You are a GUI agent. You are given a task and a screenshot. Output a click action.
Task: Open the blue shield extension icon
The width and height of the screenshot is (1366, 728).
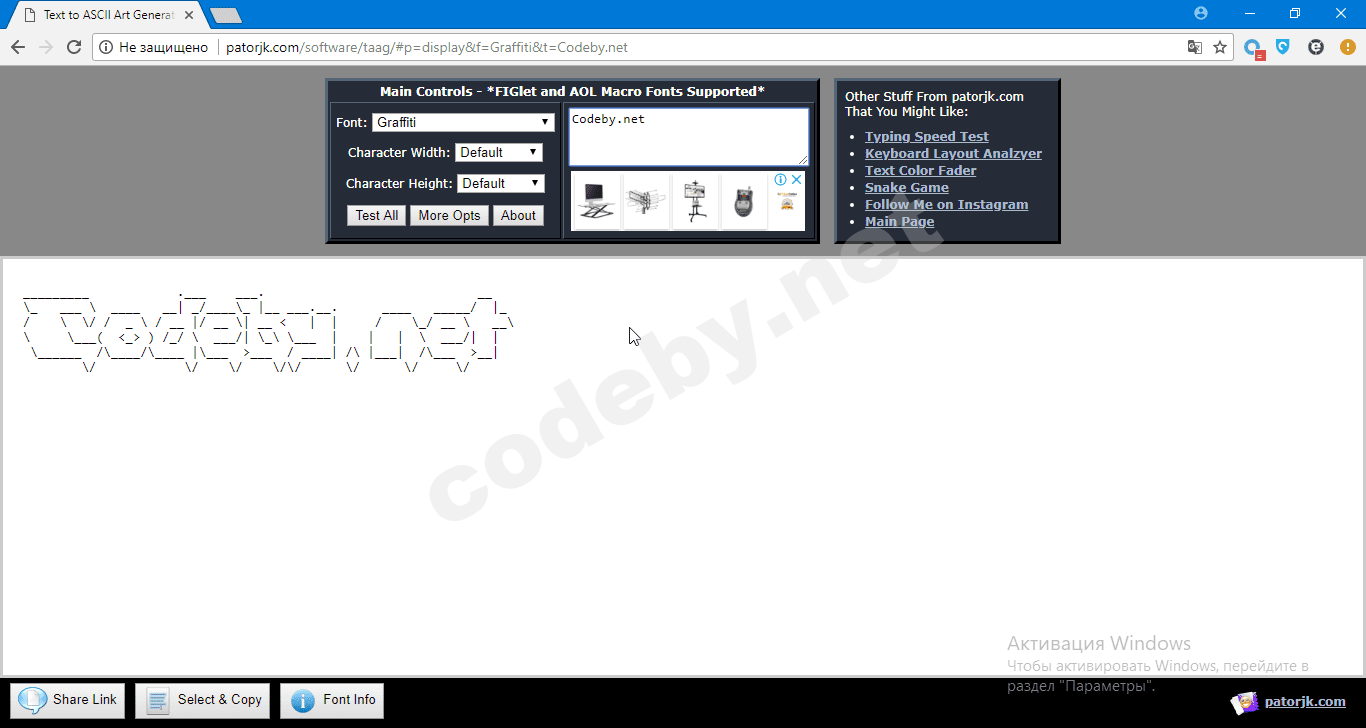coord(1283,47)
